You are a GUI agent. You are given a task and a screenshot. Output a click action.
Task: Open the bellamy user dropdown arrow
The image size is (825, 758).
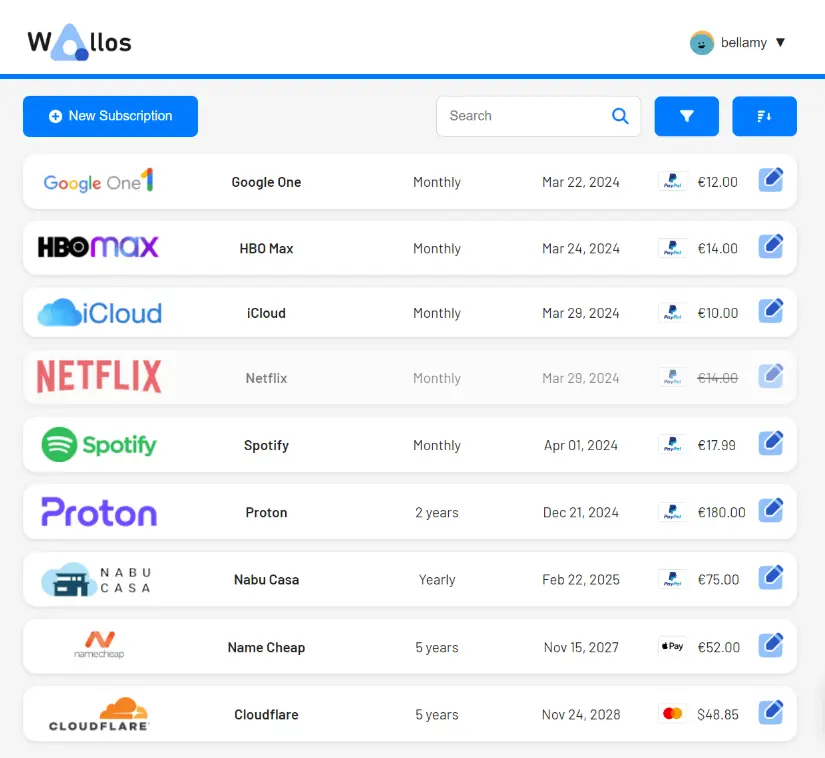(780, 43)
